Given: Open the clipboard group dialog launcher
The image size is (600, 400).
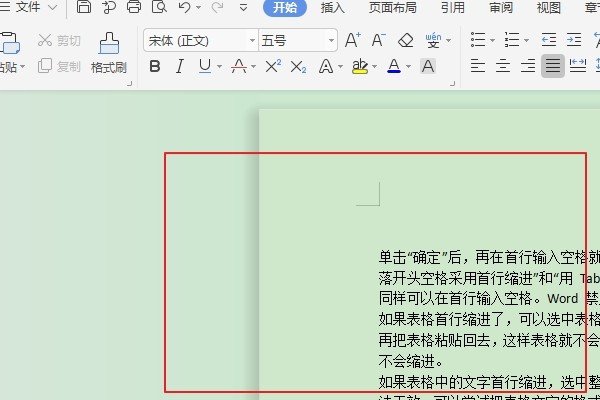Looking at the screenshot, I should tap(130, 83).
